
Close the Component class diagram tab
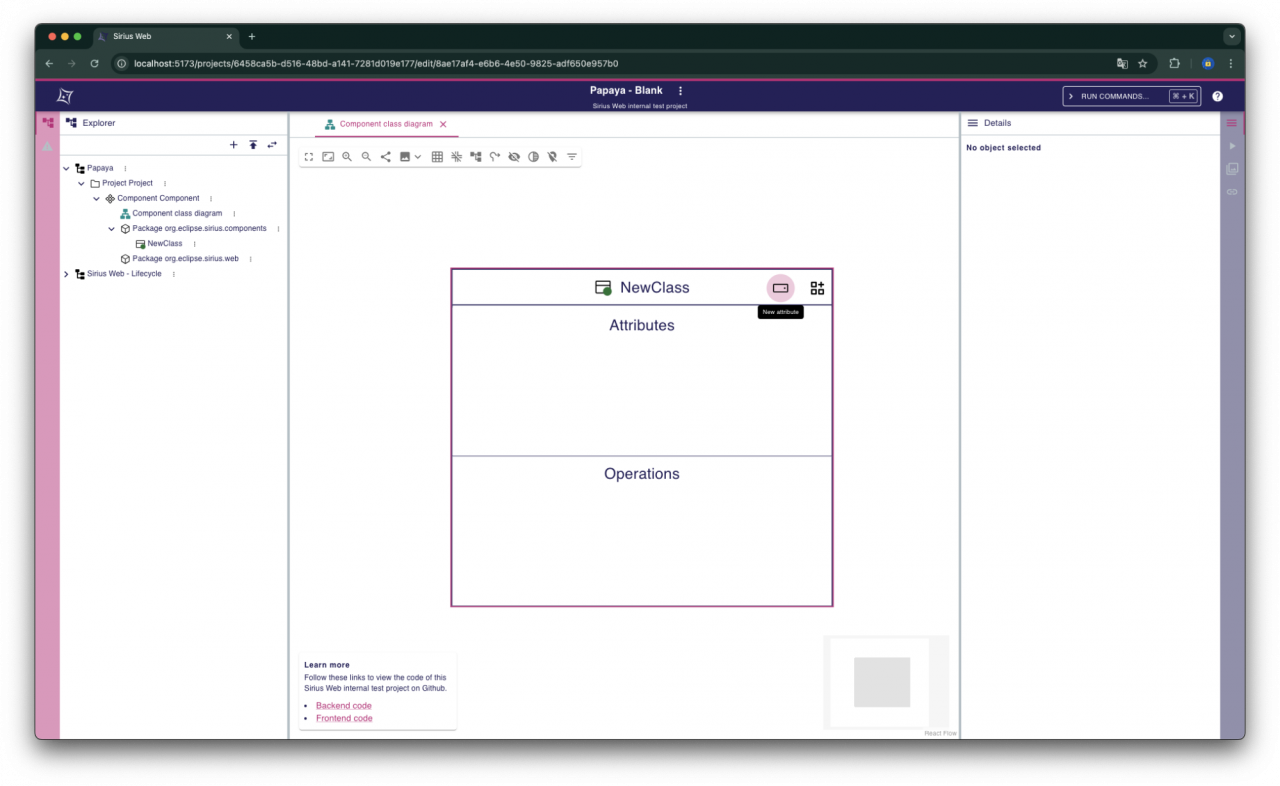[x=443, y=124]
